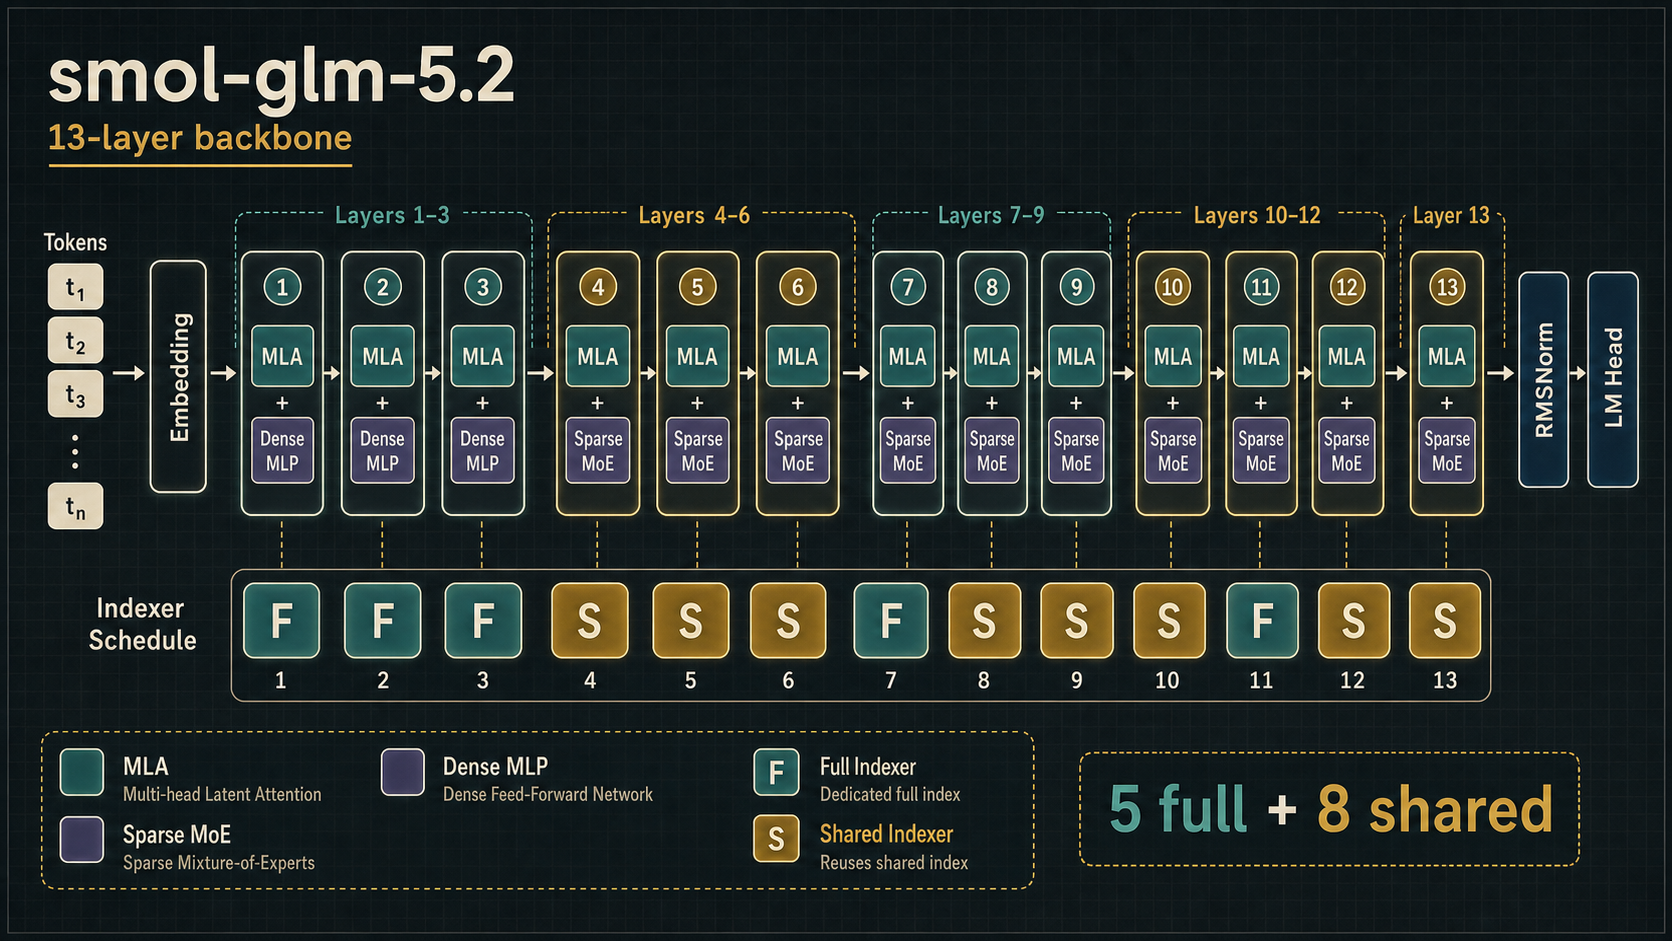The height and width of the screenshot is (941, 1672).
Task: Click the circled number 9 layer badge
Action: 1076,288
